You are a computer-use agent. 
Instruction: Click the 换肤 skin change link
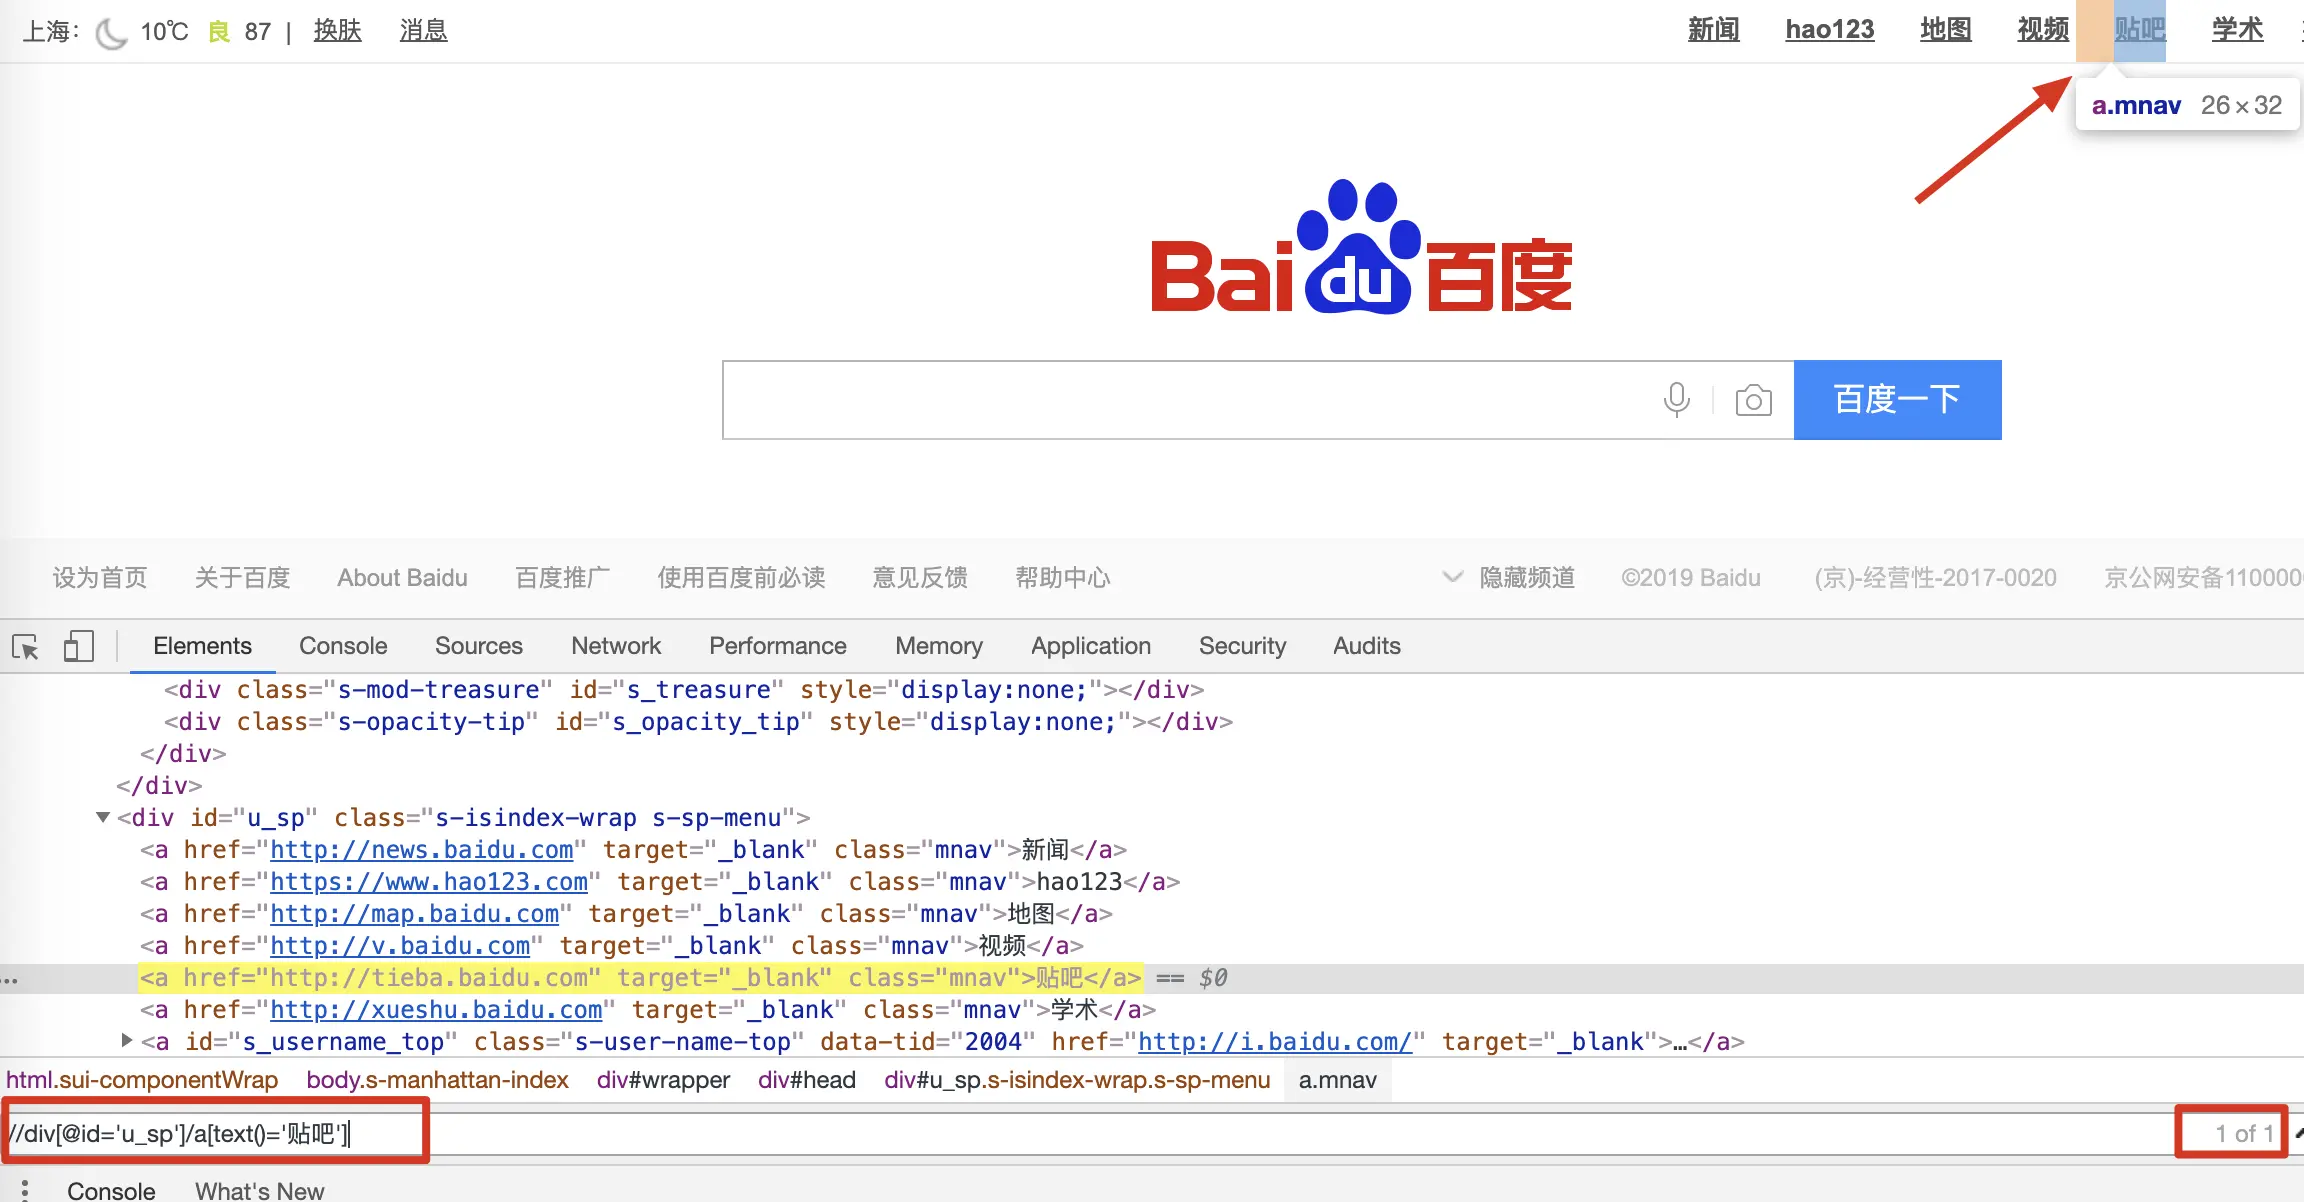click(337, 31)
